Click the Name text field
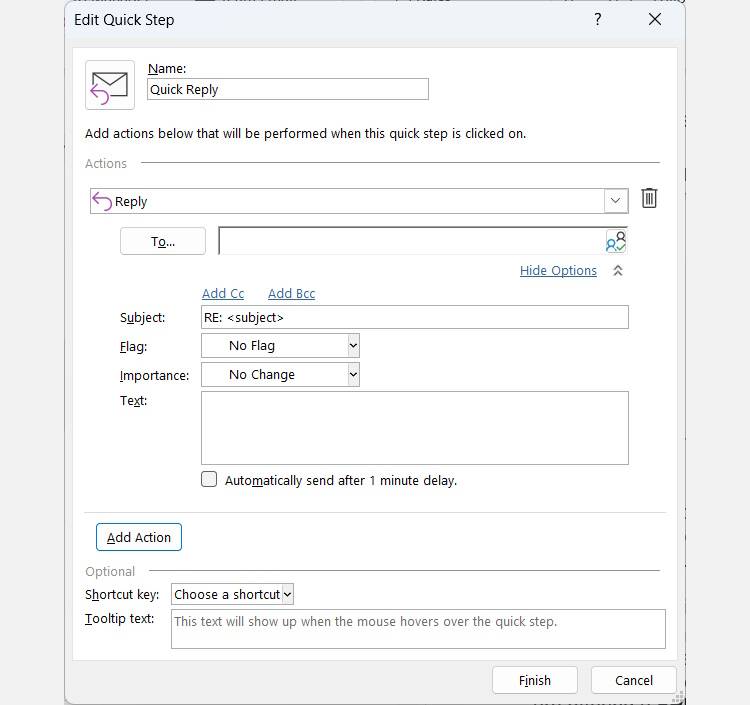750x705 pixels. click(287, 89)
